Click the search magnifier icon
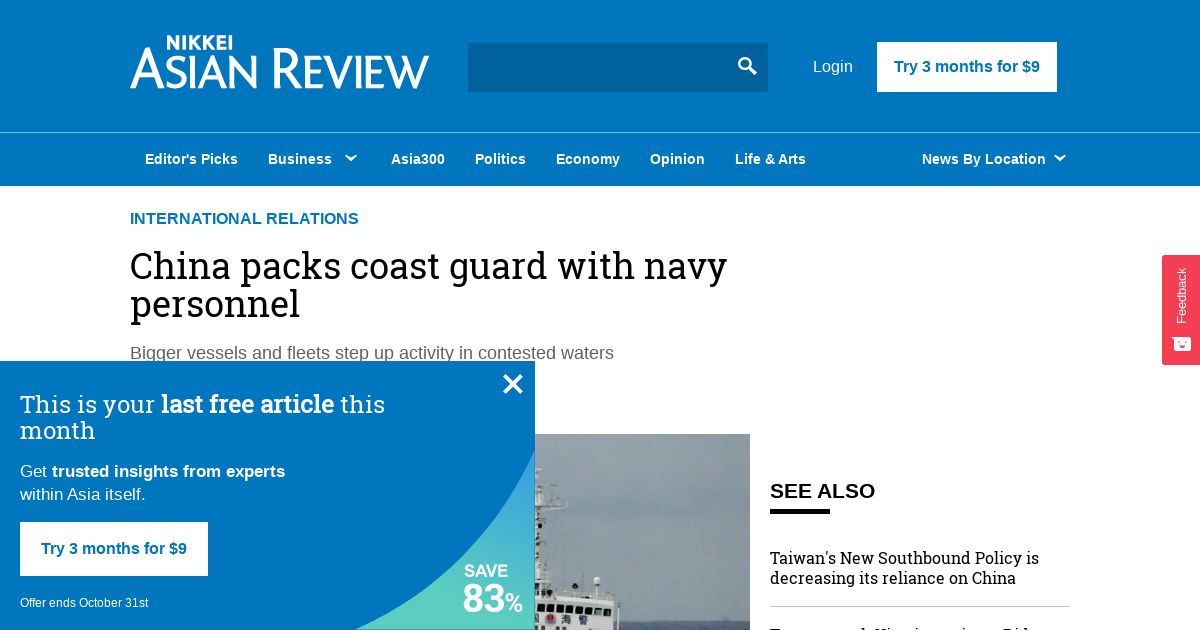Screen dimensions: 1200x630 [x=747, y=67]
